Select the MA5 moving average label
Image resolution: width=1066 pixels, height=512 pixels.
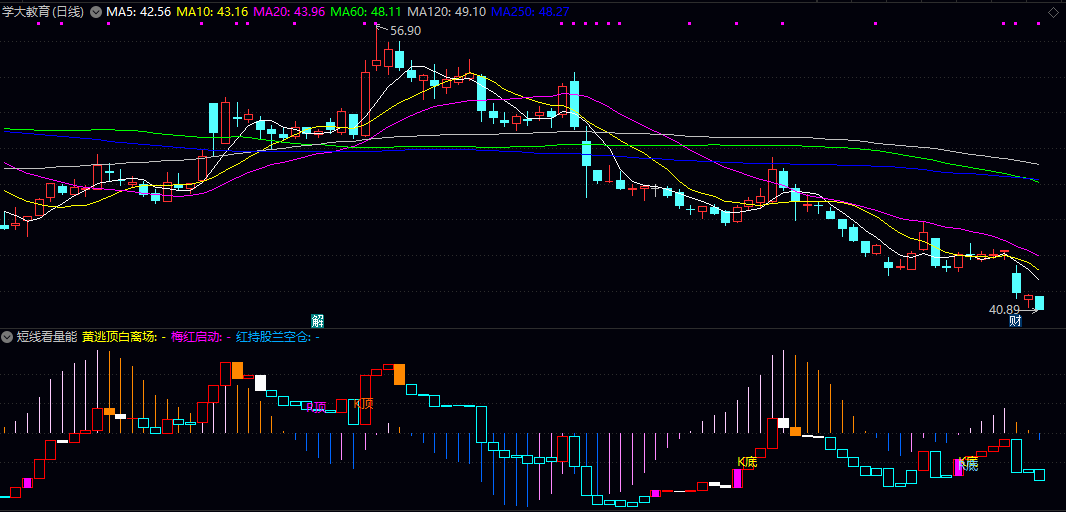point(138,12)
